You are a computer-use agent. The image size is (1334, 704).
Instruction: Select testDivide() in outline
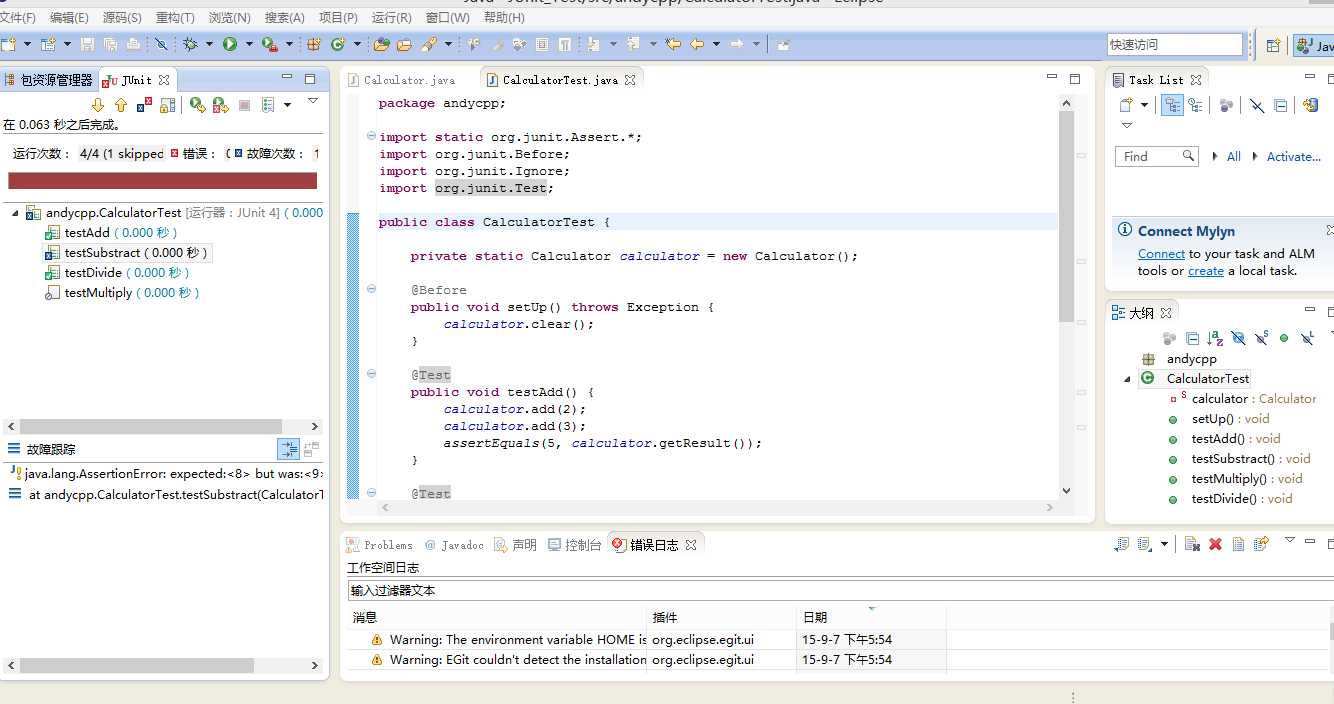pos(1230,499)
